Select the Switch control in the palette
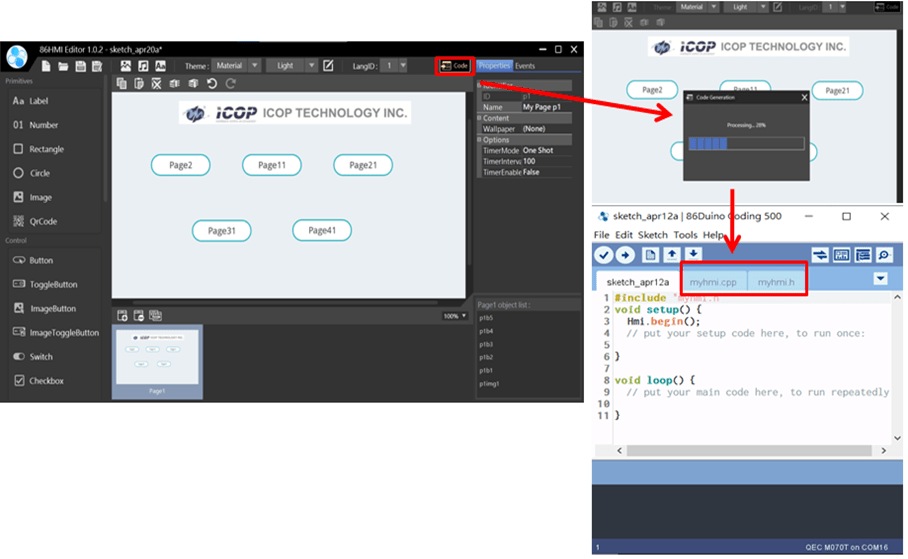The width and height of the screenshot is (908, 559). pos(40,356)
